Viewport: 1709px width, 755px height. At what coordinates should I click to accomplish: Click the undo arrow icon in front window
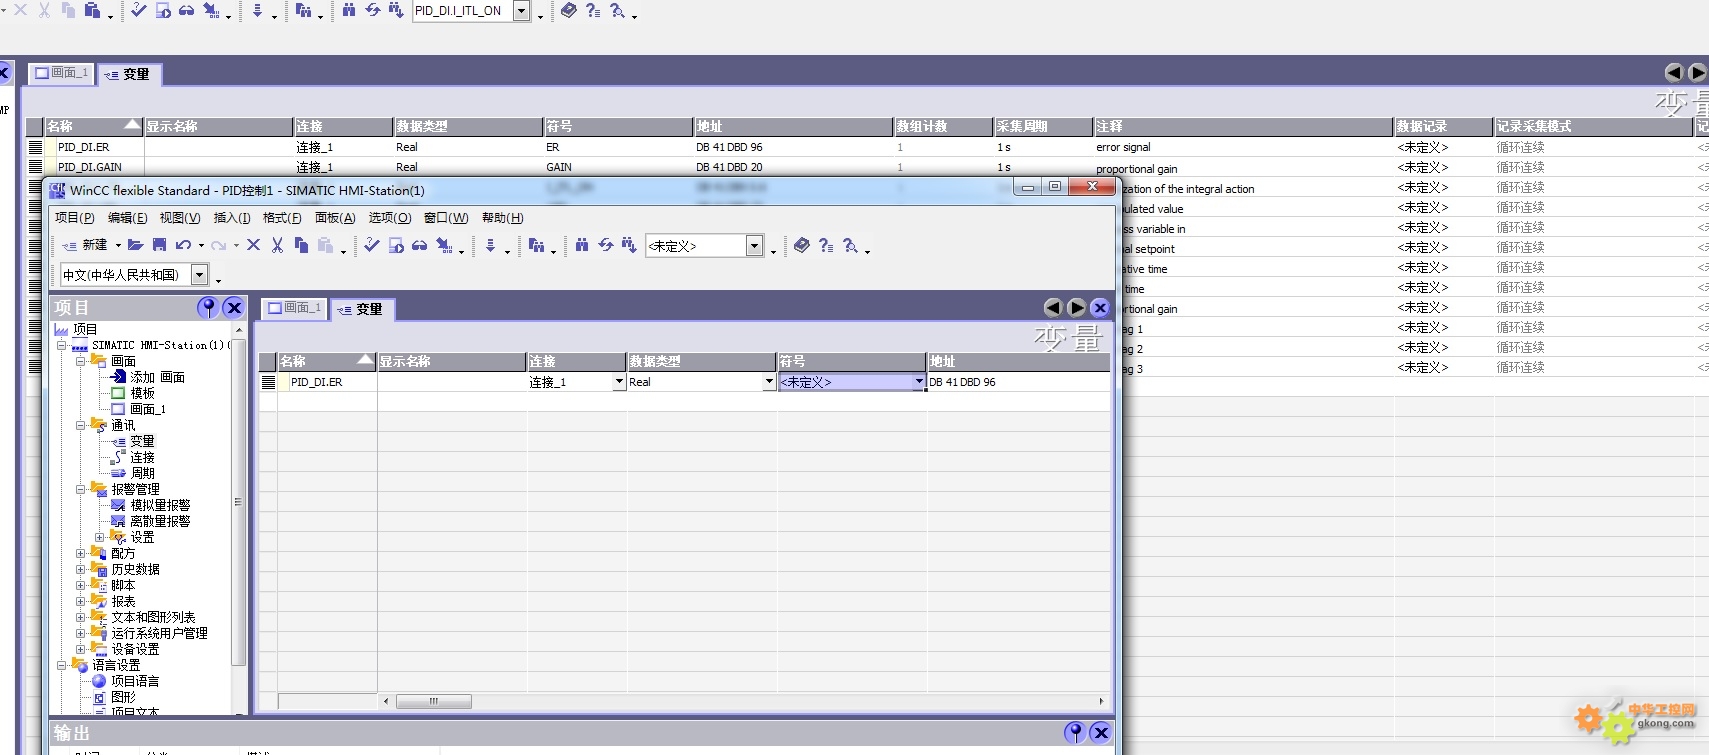183,245
